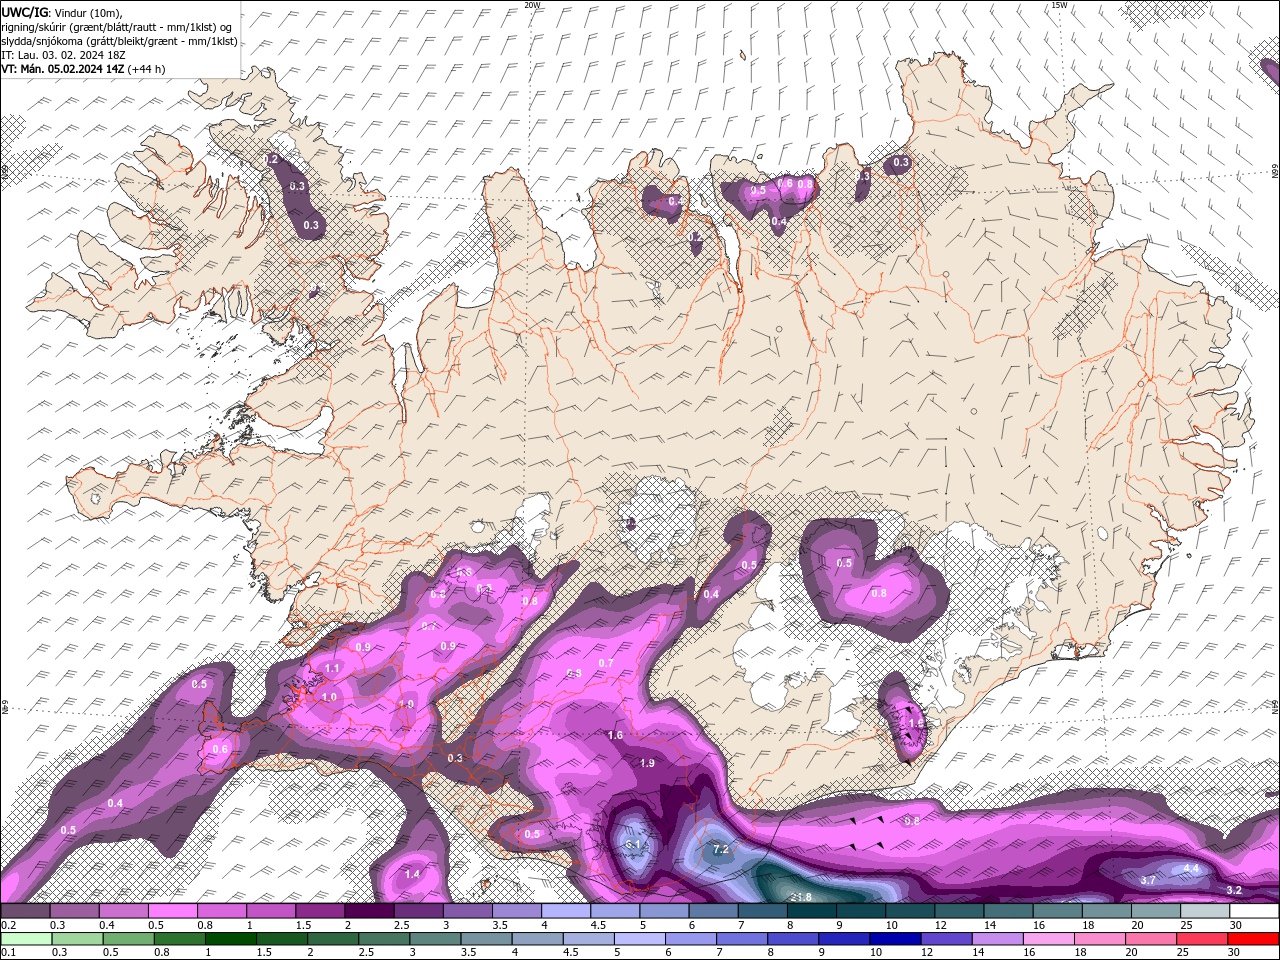Screen dimensions: 1280x960
Task: Click the top-row legend swatch for 0.5–0.8
Action: pos(172,911)
